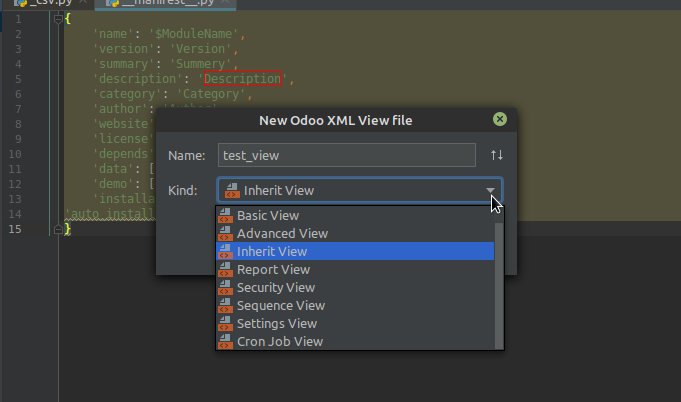Screen dimensions: 681x402
Task: Click 'Category' value on line 6
Action: pos(211,94)
